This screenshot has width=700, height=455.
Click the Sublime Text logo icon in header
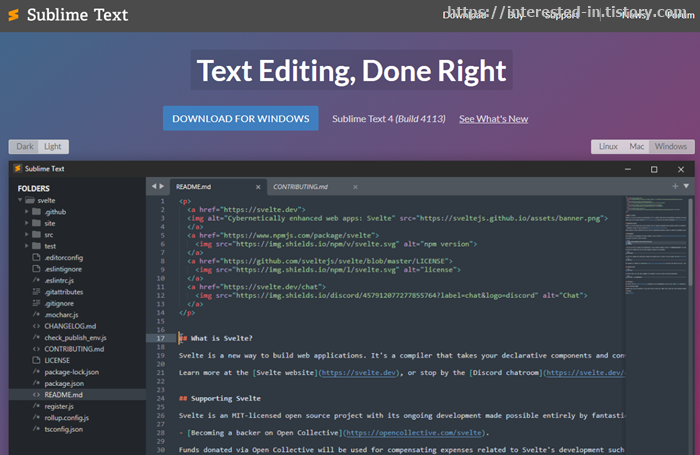(14, 15)
